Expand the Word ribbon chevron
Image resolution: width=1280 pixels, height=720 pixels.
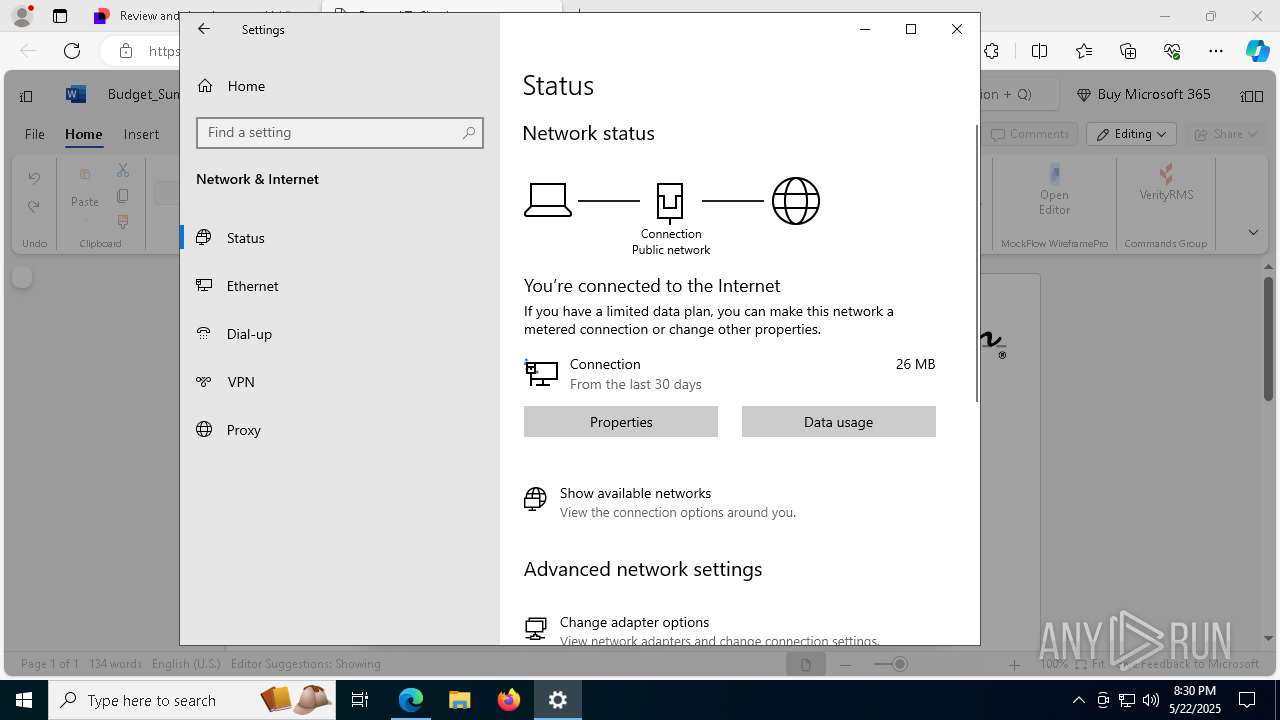(x=1253, y=232)
